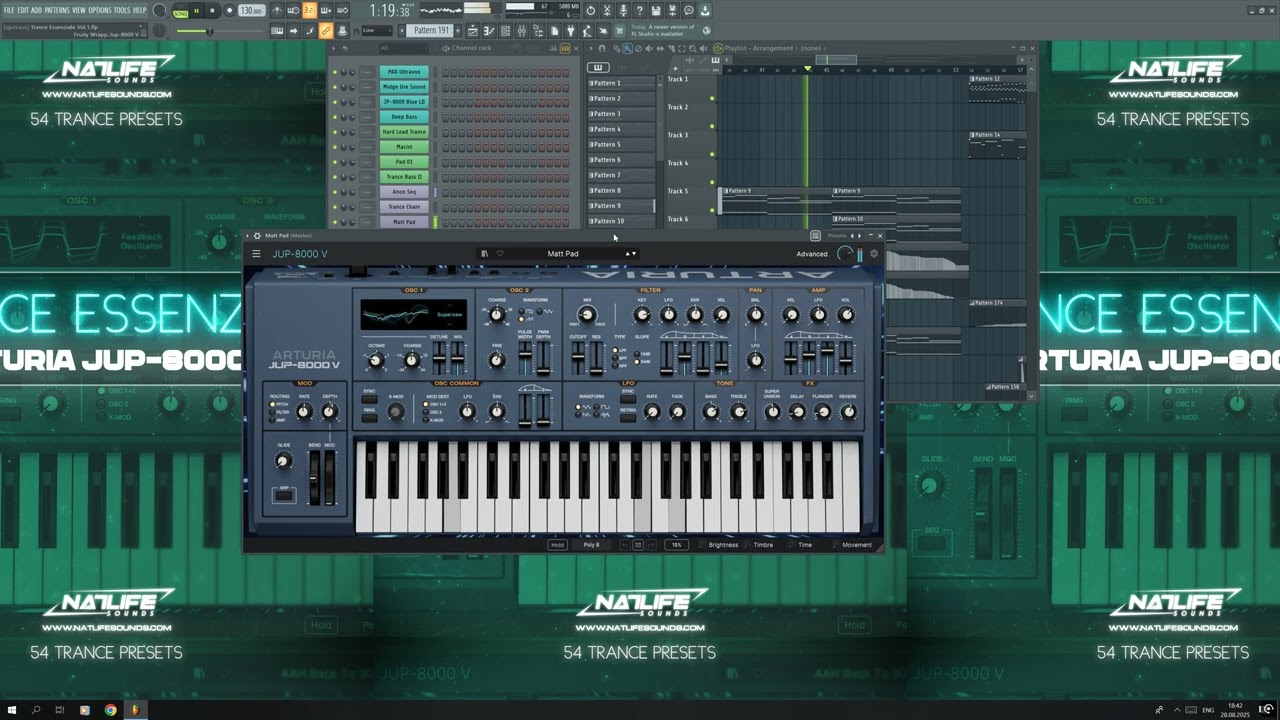Click the question mark help icon
1280x720 pixels.
coord(640,11)
